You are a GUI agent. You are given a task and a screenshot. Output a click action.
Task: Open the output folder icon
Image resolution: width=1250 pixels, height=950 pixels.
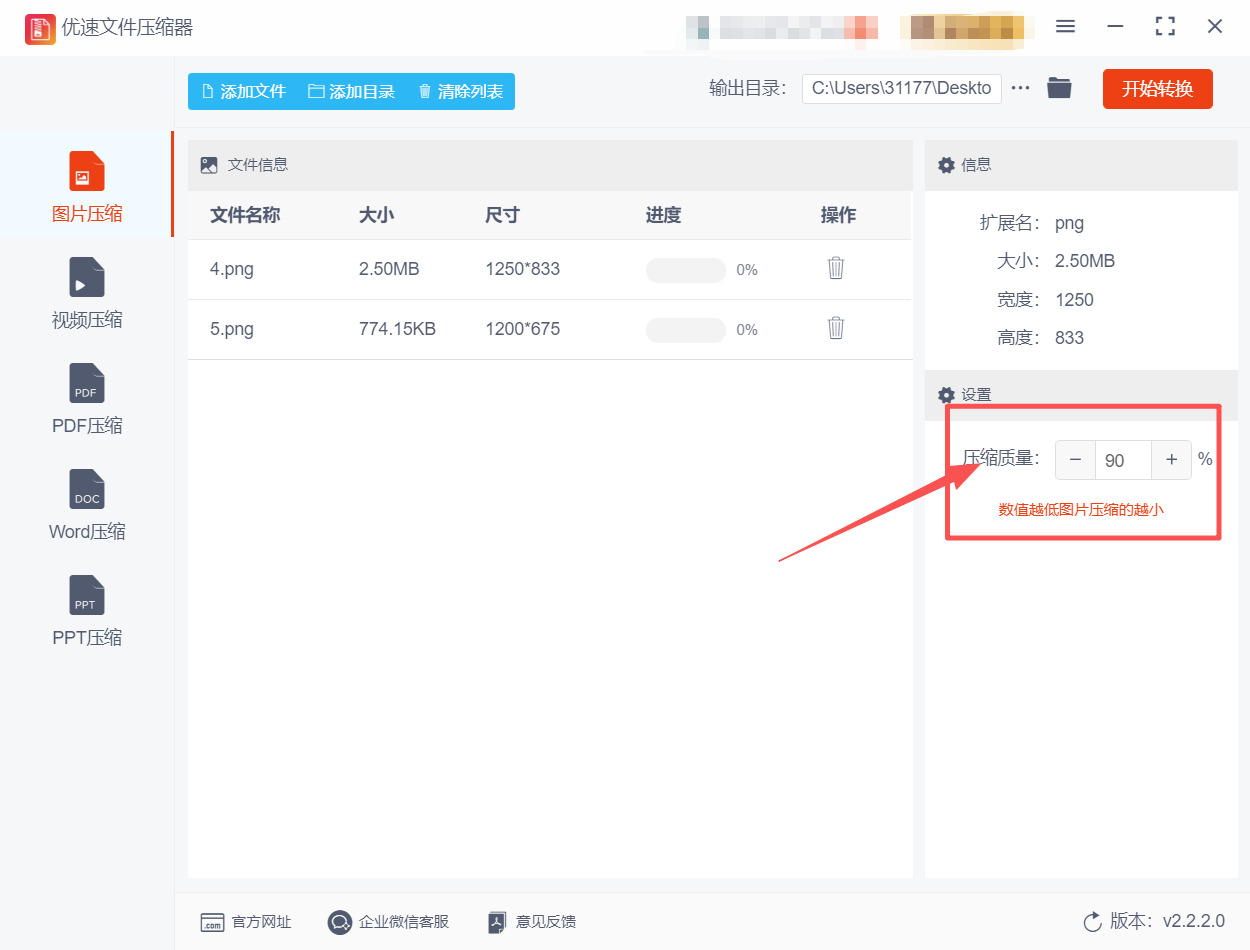pyautogui.click(x=1059, y=88)
